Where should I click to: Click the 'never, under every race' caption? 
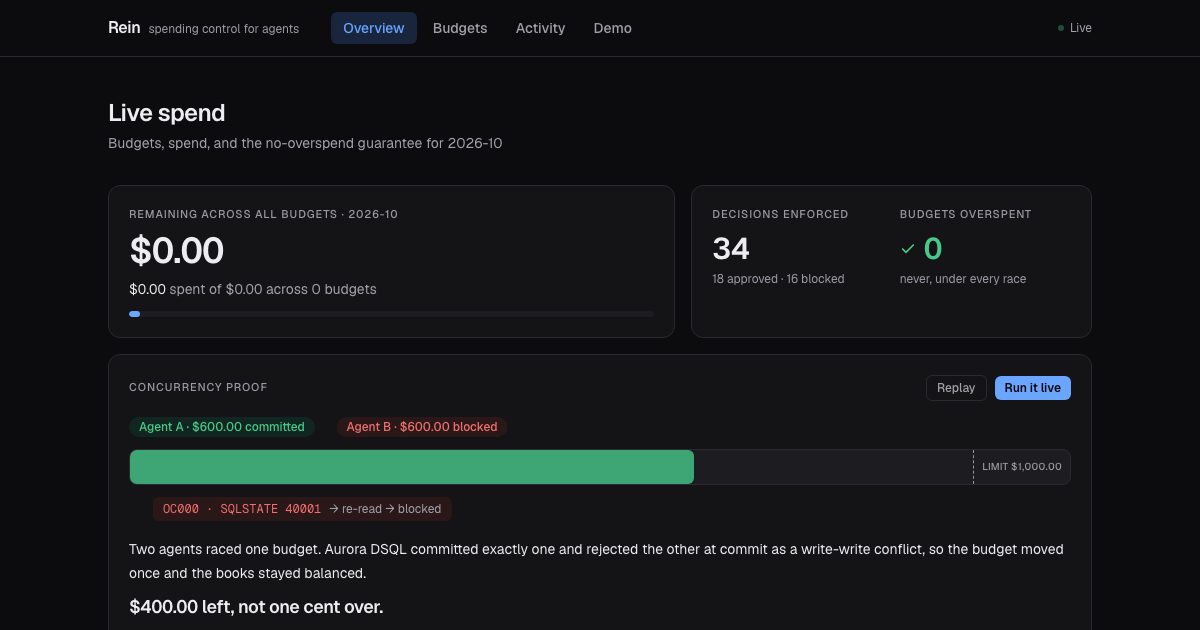click(963, 279)
